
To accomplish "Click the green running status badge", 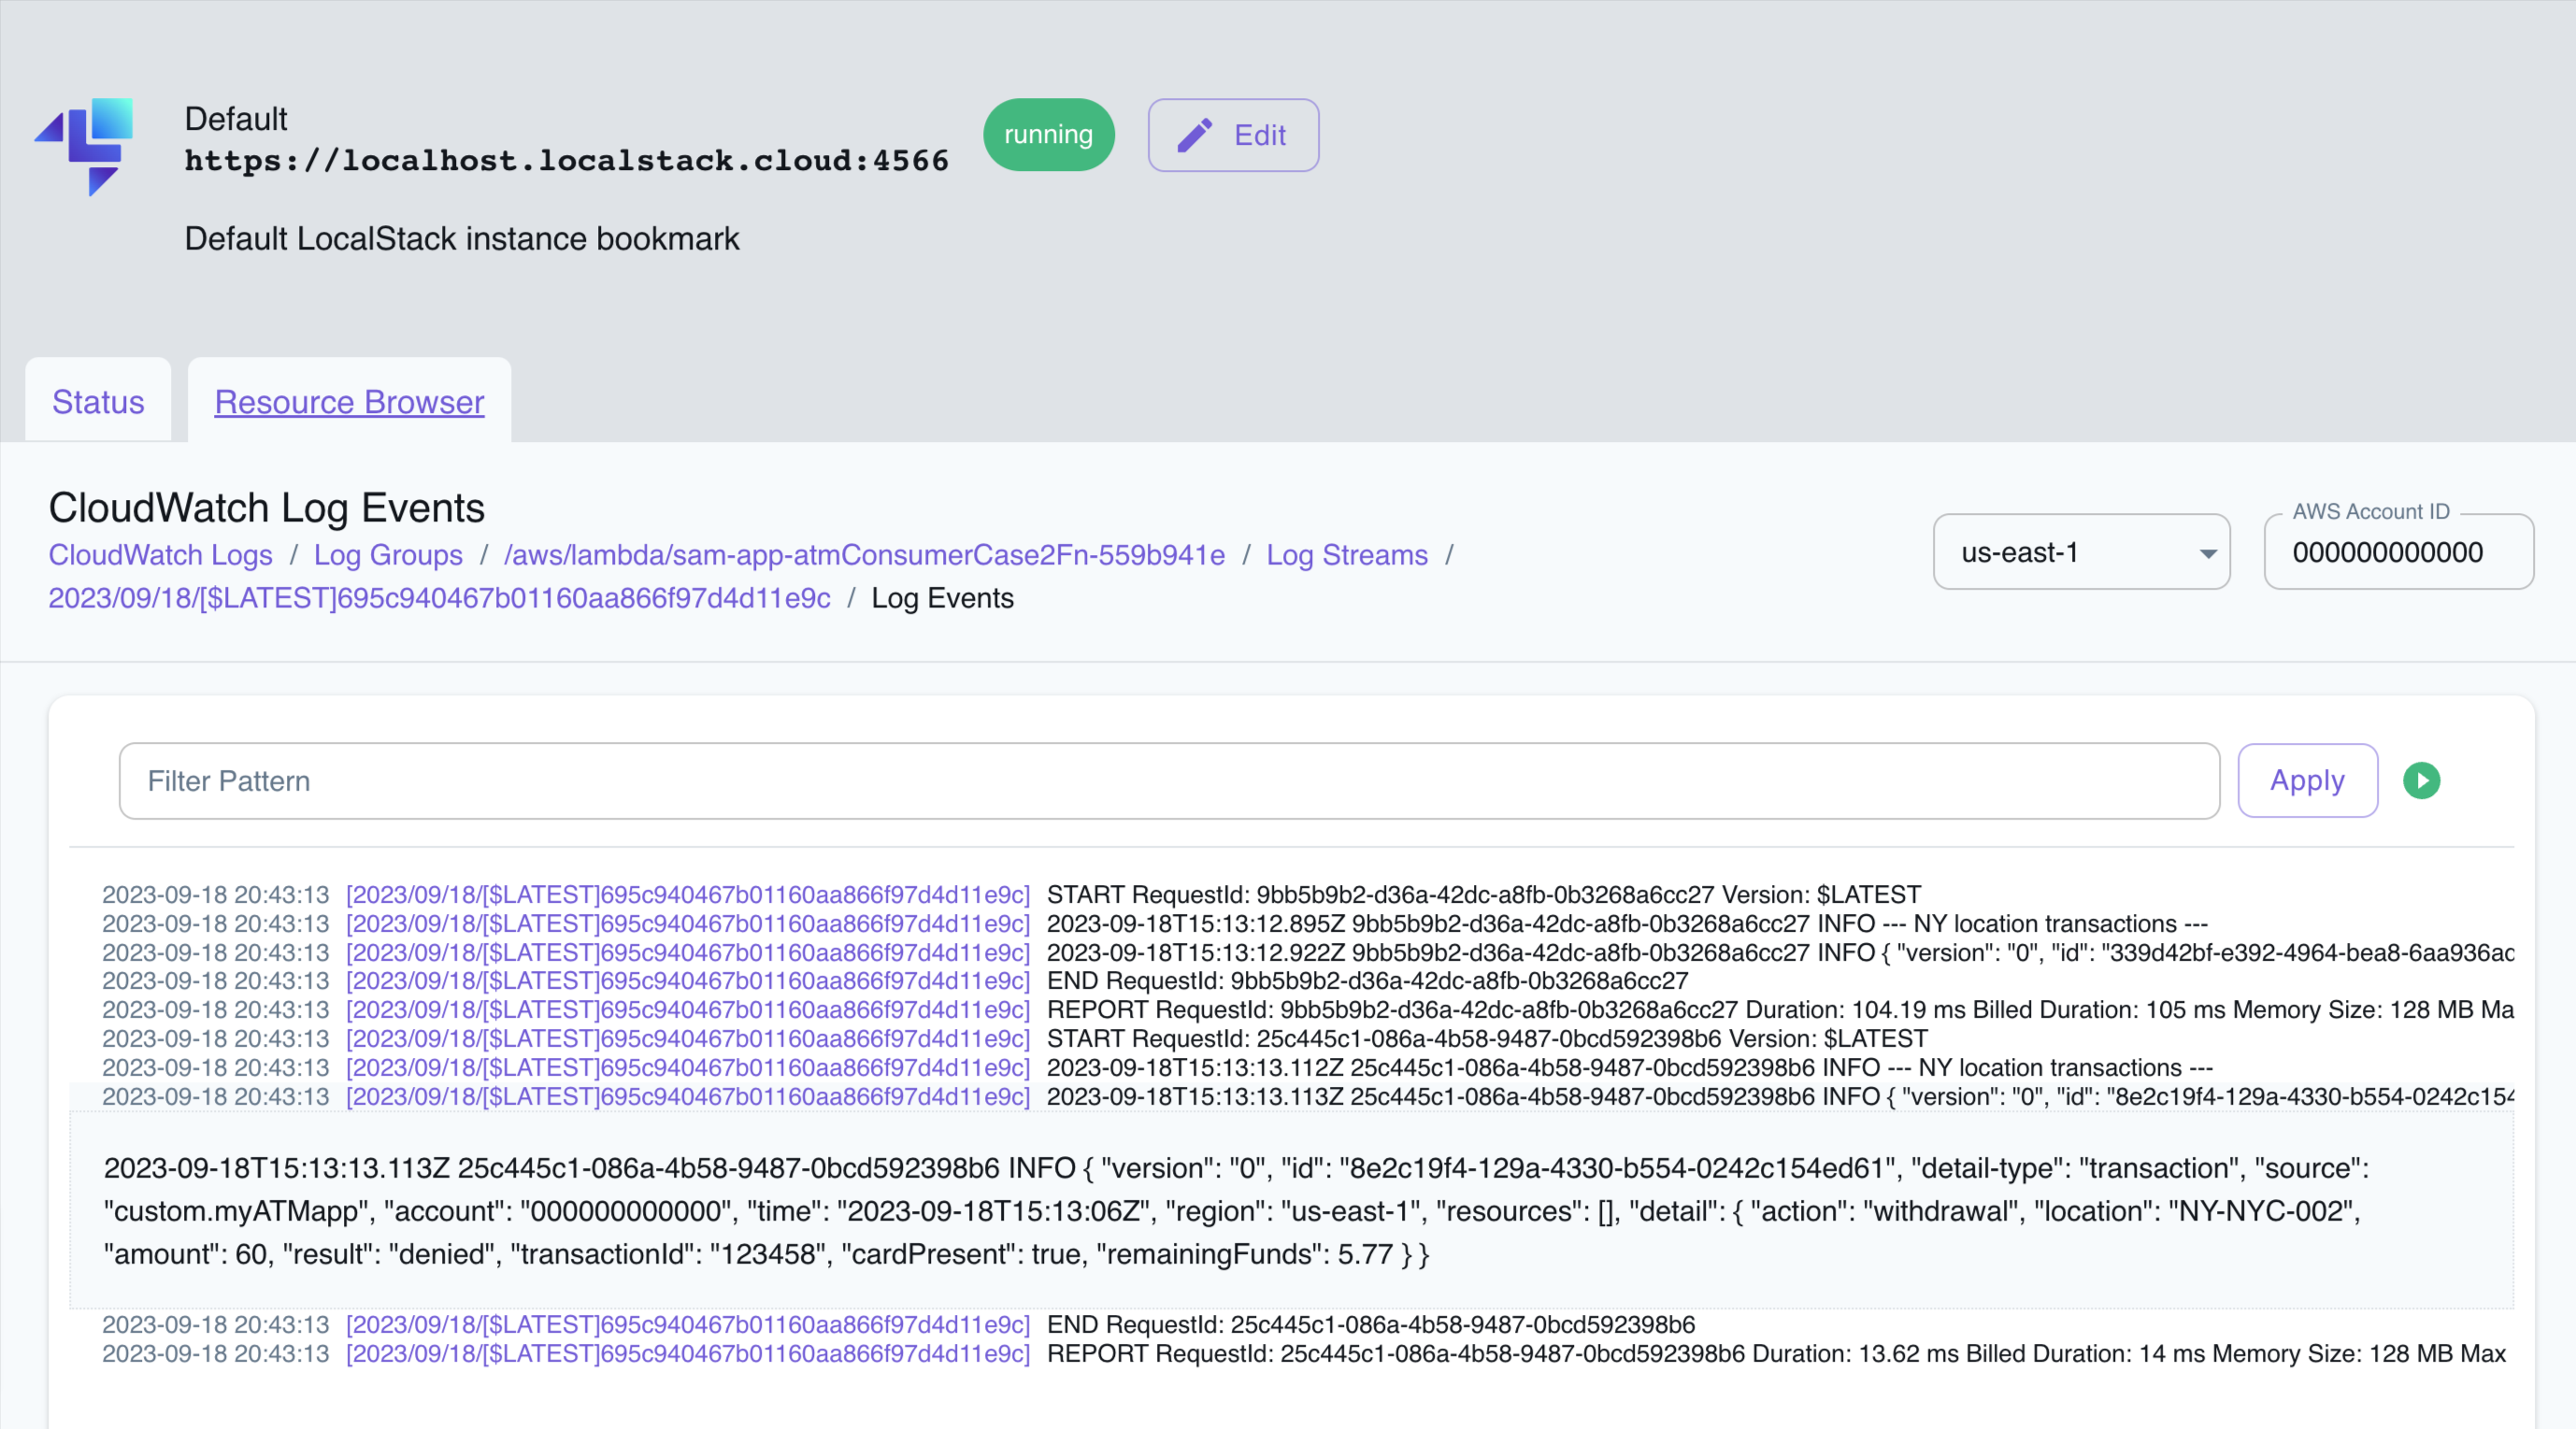I will 1047,135.
